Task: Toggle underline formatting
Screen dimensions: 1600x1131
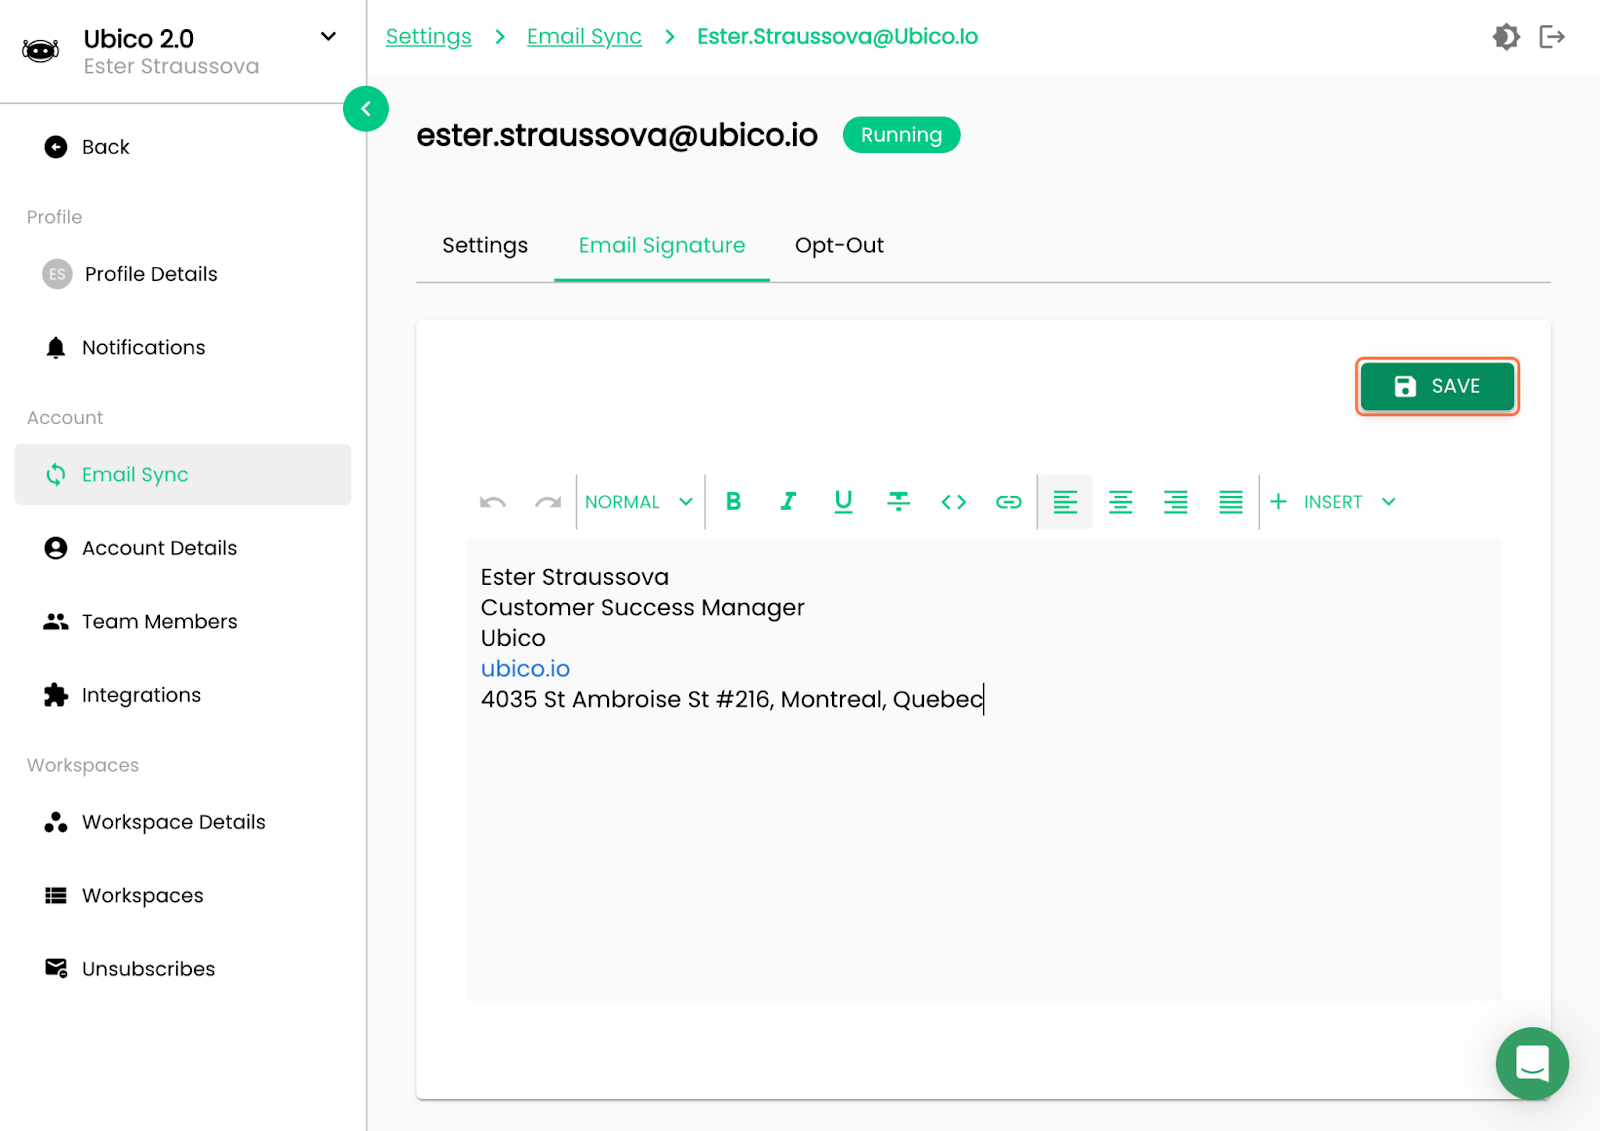Action: (843, 502)
